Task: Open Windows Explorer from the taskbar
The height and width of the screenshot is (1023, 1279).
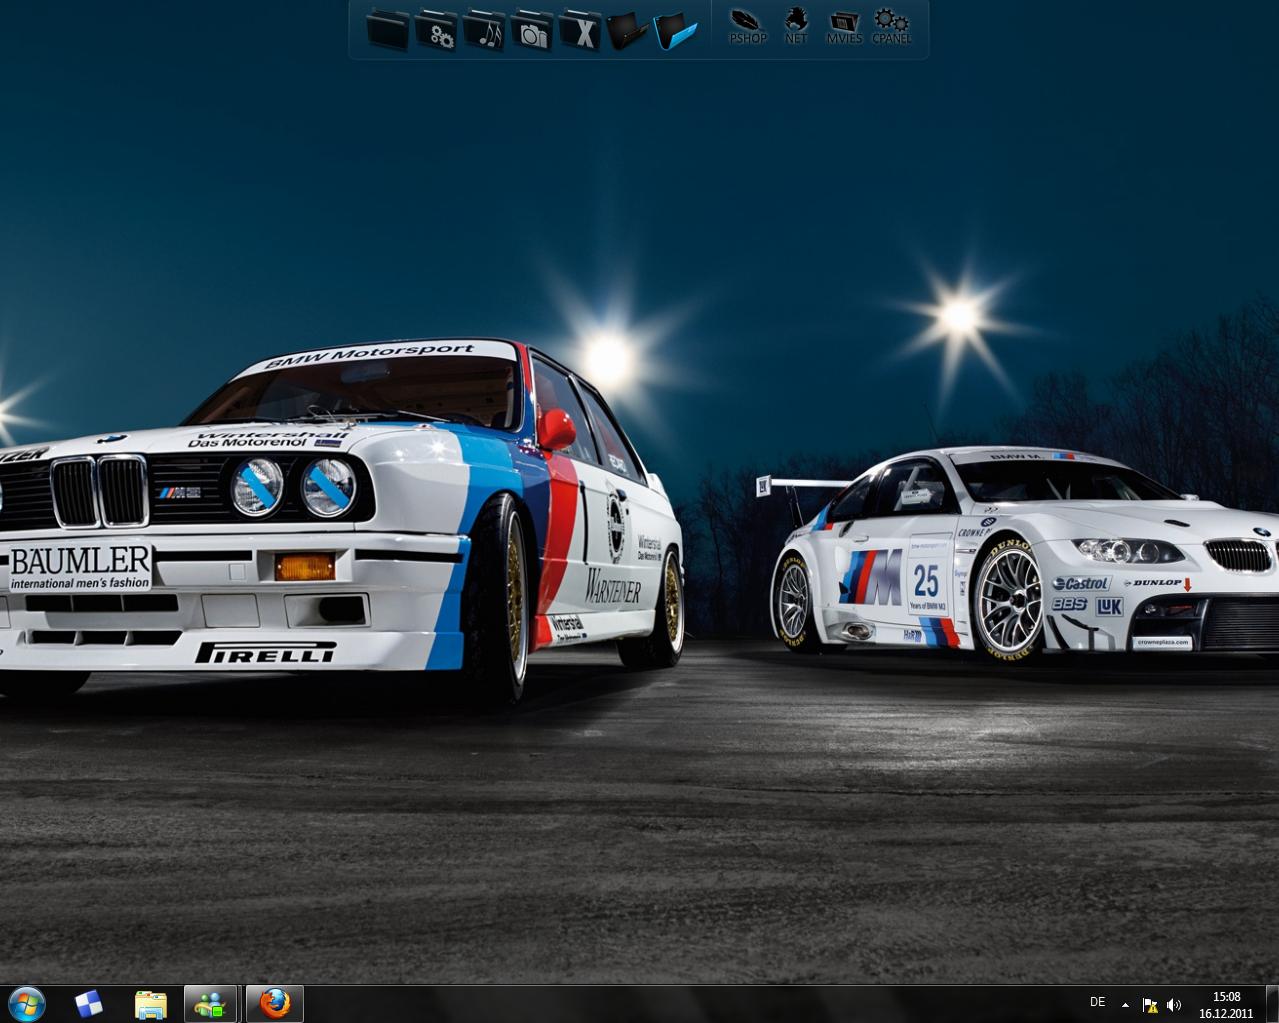Action: [x=150, y=1004]
